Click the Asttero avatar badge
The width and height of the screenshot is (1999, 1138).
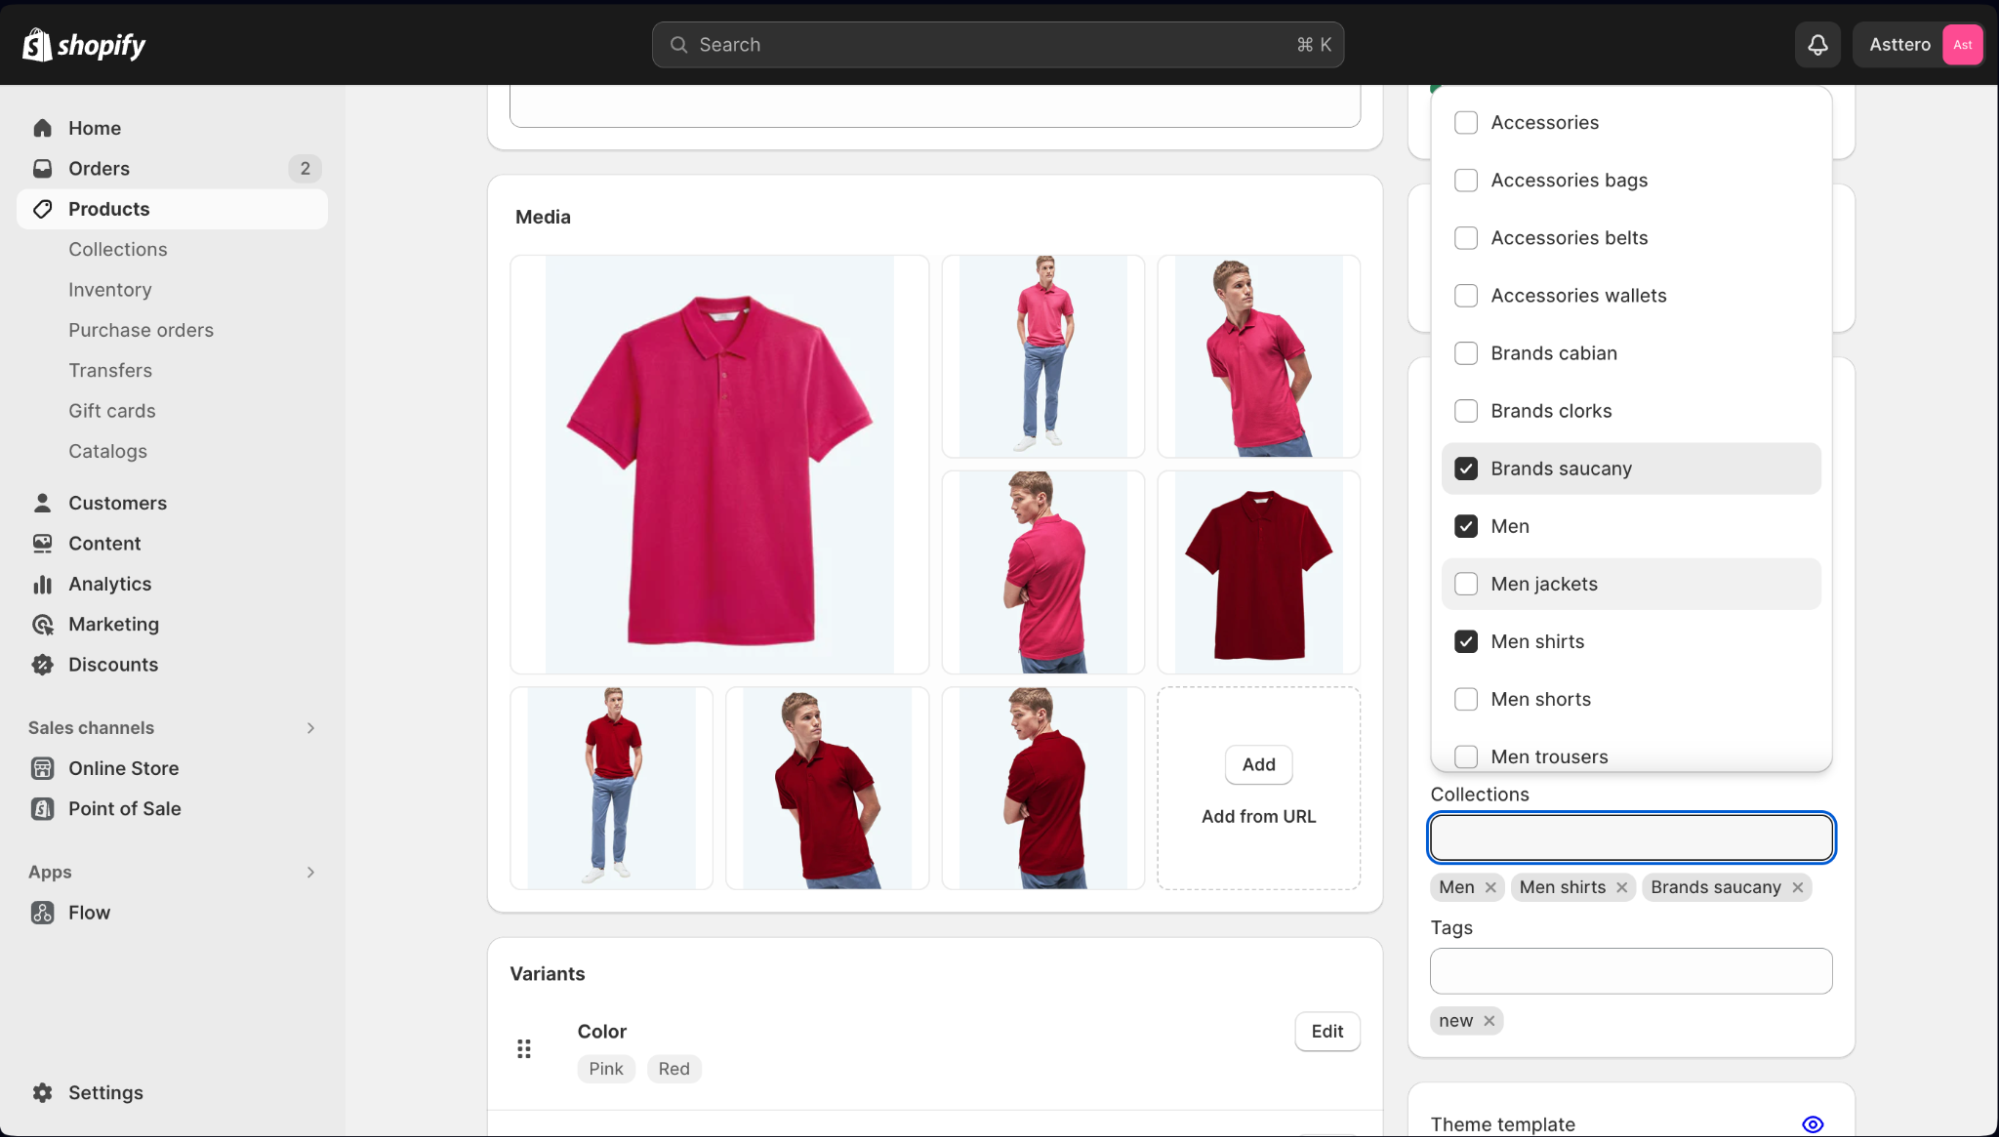(1962, 45)
